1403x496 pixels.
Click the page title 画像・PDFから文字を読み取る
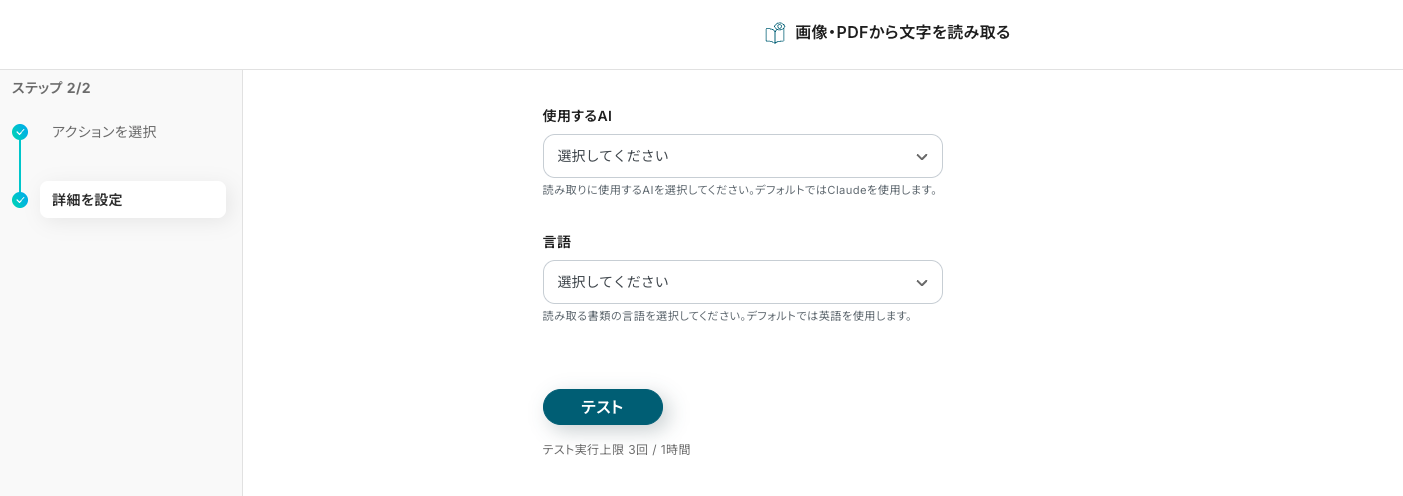[902, 33]
